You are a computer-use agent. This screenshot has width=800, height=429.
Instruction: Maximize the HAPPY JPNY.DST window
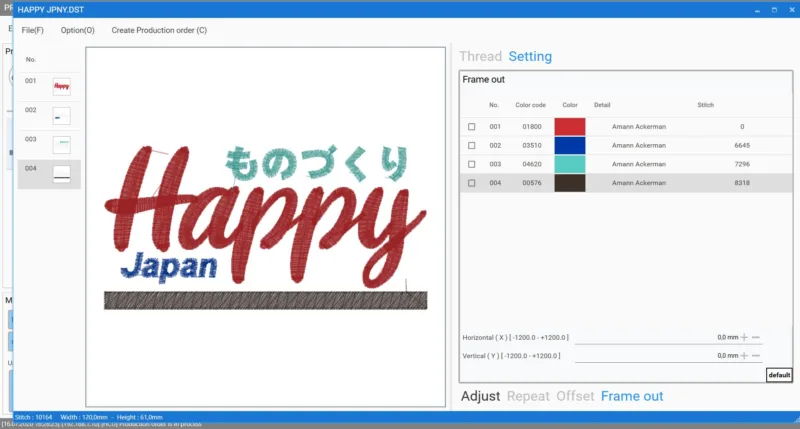tap(774, 10)
